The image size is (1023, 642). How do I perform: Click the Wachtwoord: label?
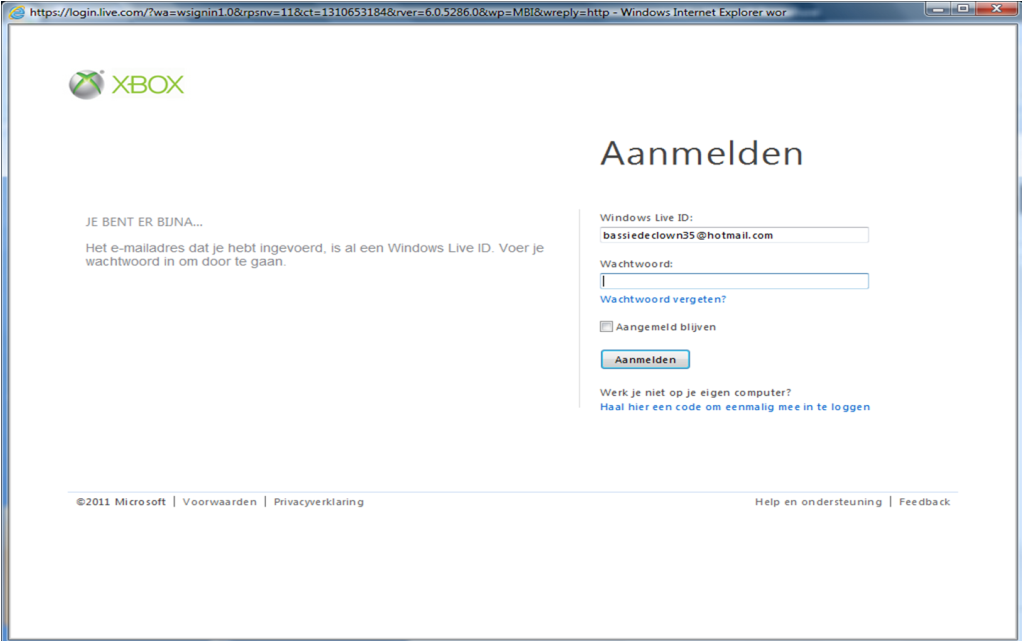coord(636,264)
